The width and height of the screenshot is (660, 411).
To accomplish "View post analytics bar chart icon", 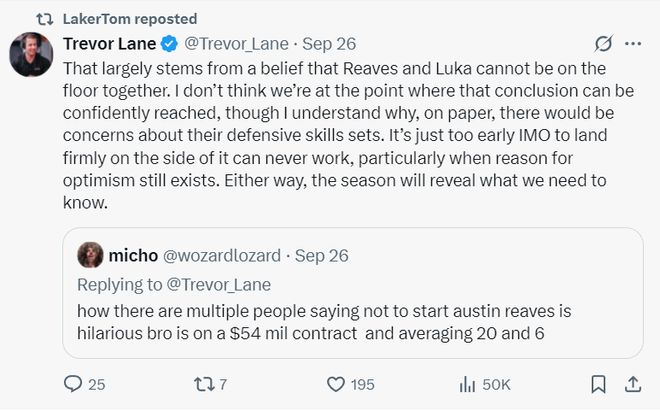I will pos(467,384).
